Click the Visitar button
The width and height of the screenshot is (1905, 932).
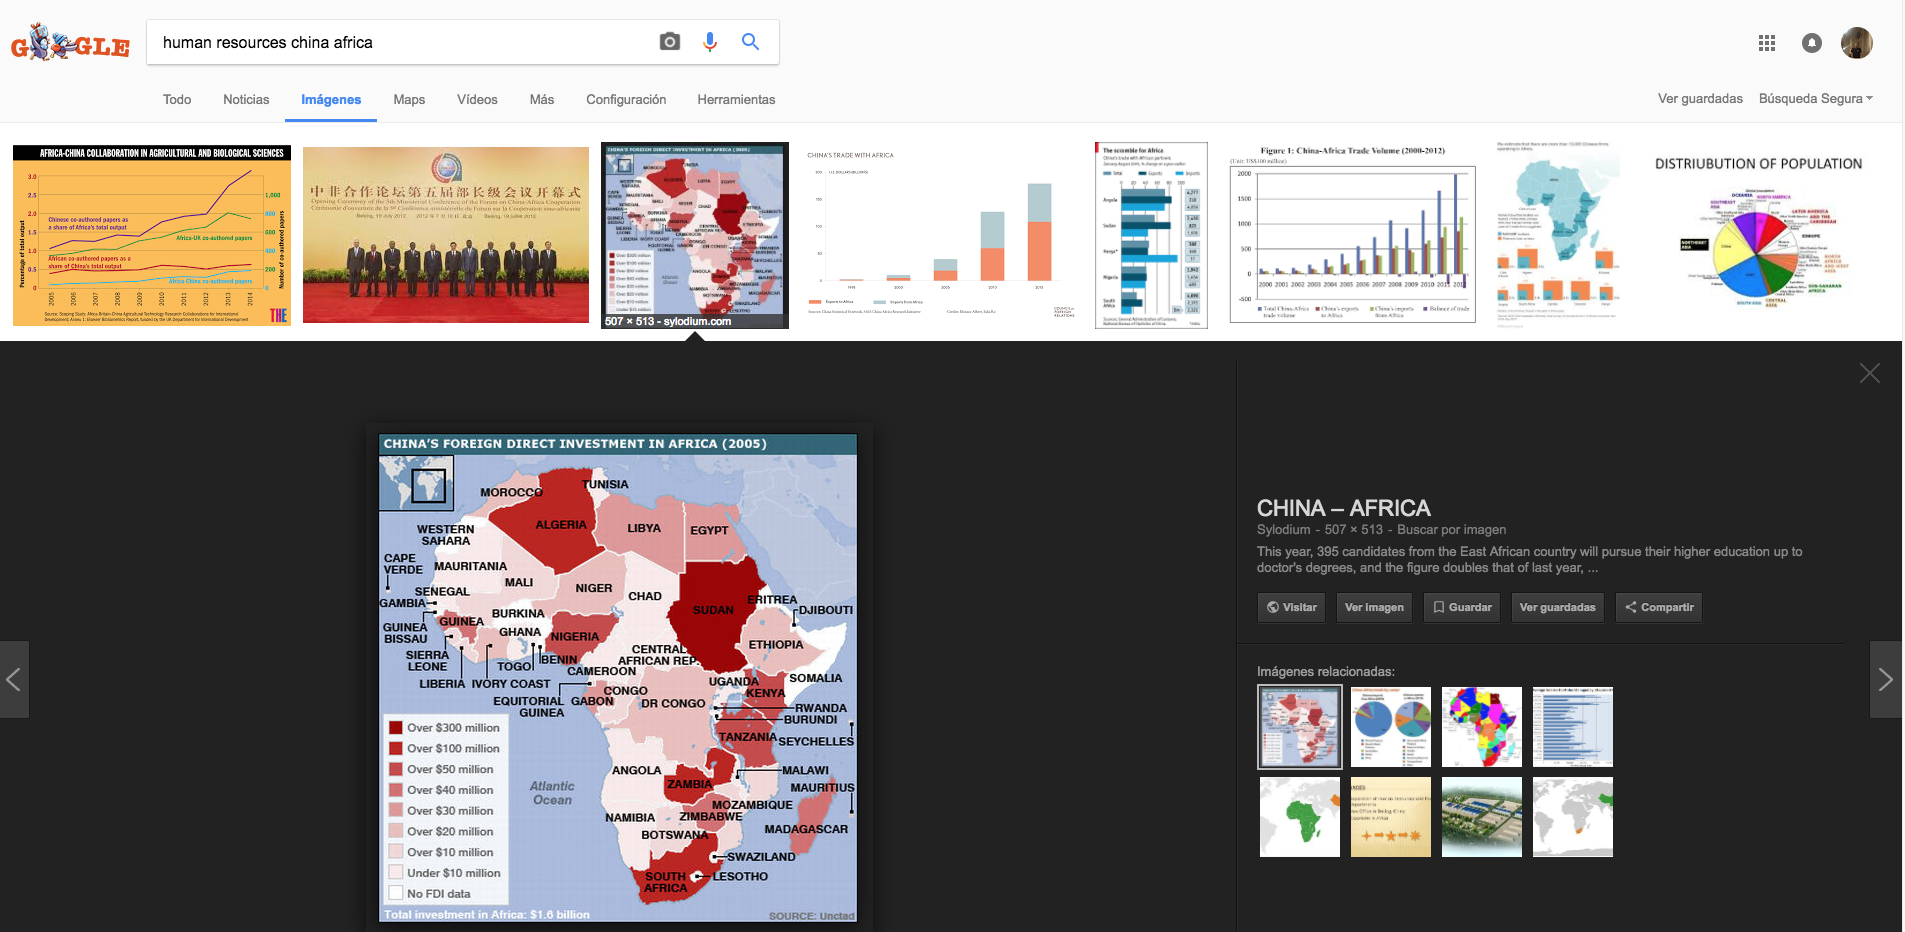click(1291, 607)
